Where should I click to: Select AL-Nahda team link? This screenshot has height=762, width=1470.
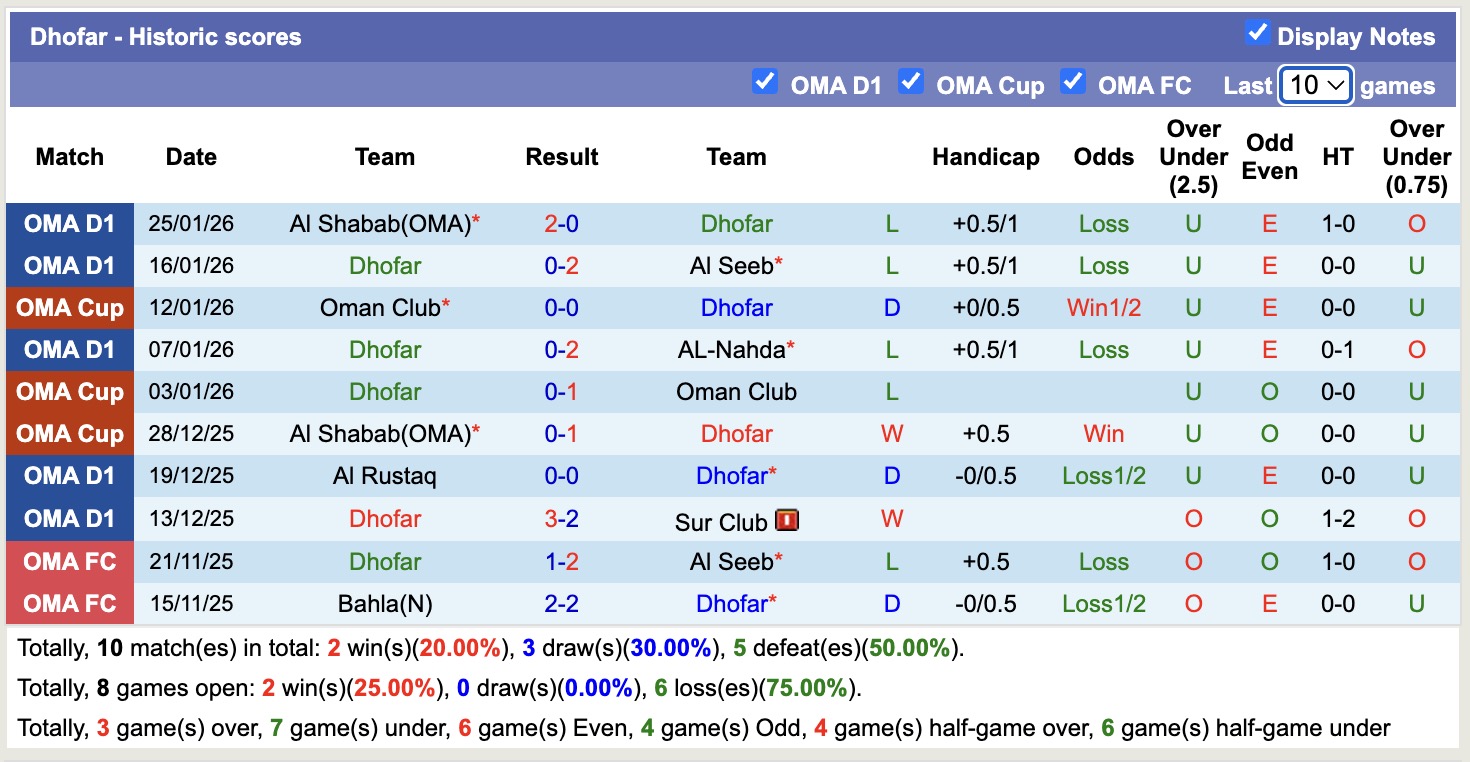coord(732,350)
